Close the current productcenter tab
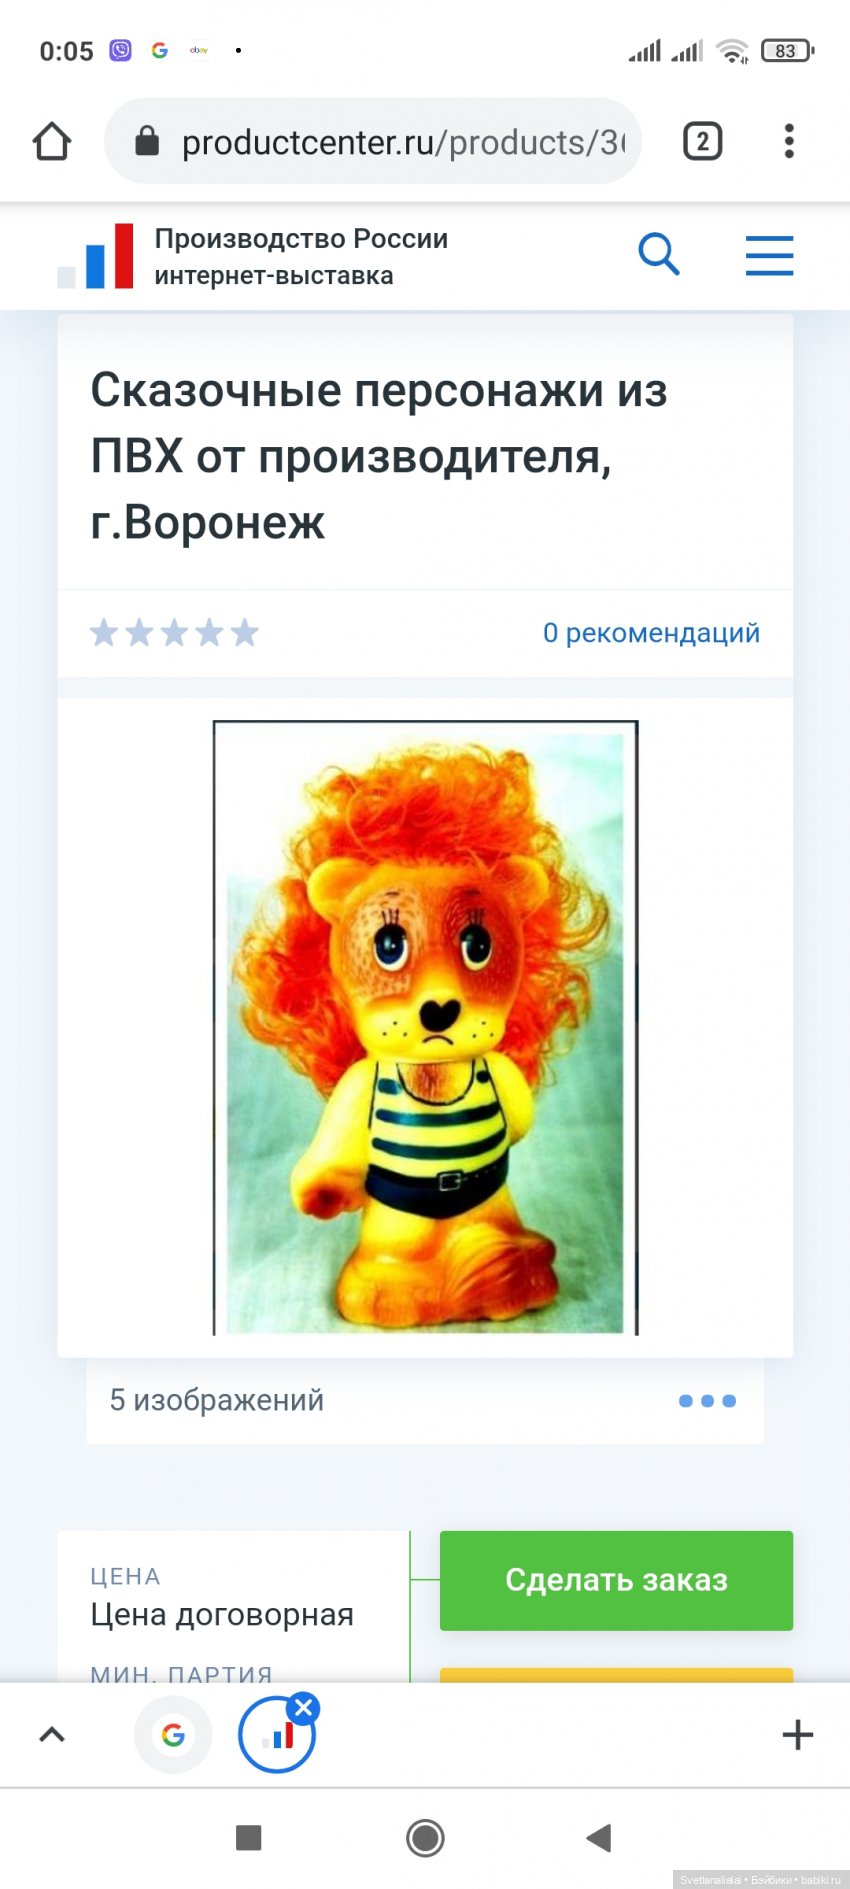 coord(304,1708)
